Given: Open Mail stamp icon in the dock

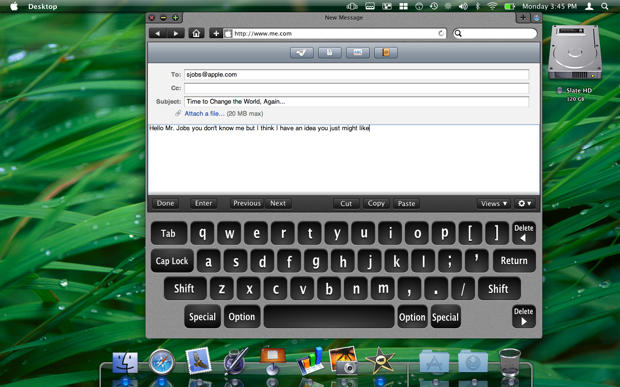Looking at the screenshot, I should [x=198, y=361].
